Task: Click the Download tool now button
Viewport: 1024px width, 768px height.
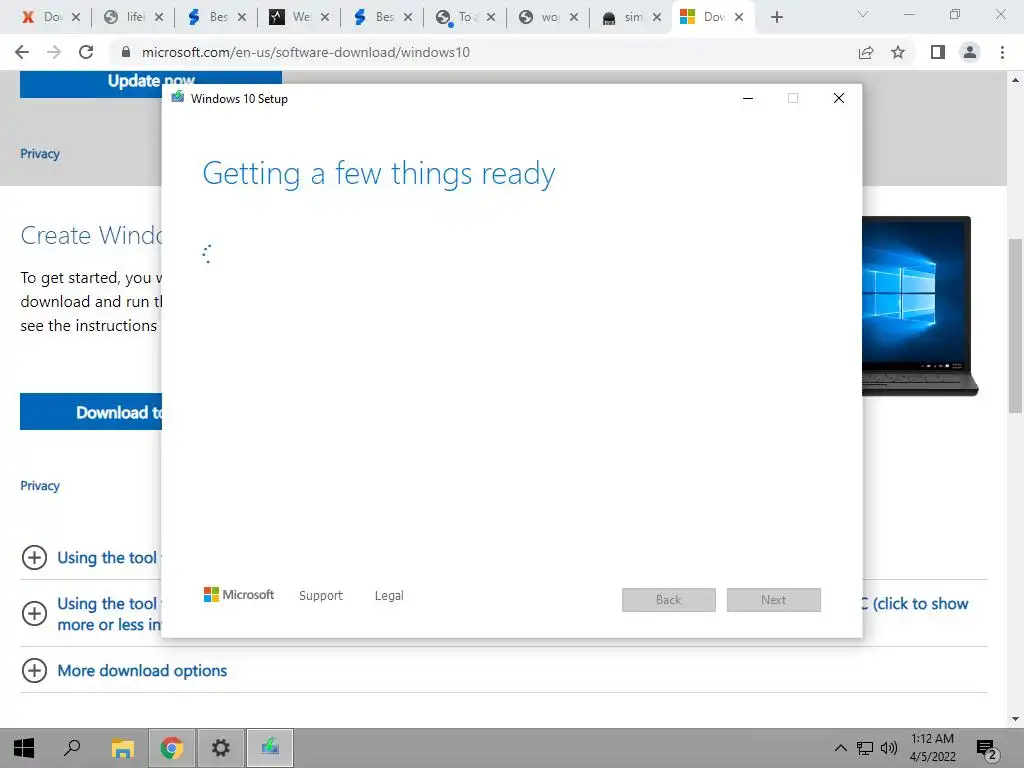Action: point(91,412)
